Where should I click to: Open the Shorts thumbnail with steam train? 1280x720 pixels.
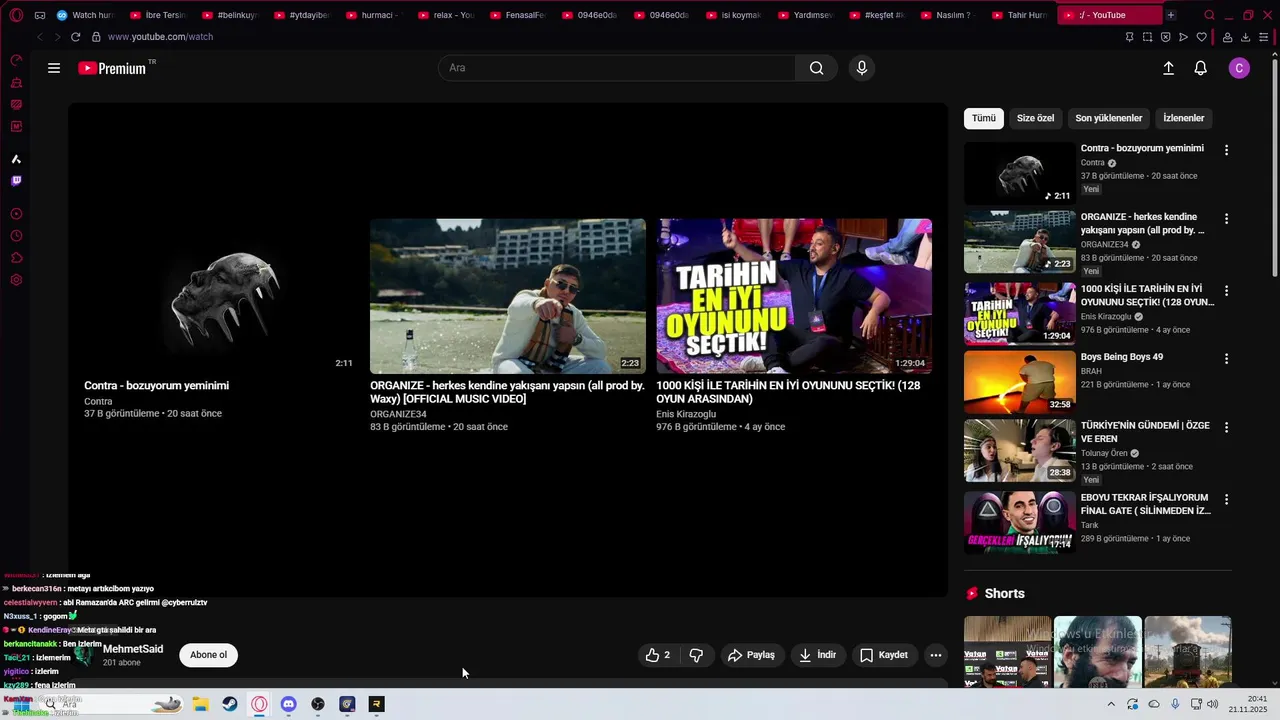point(1188,652)
